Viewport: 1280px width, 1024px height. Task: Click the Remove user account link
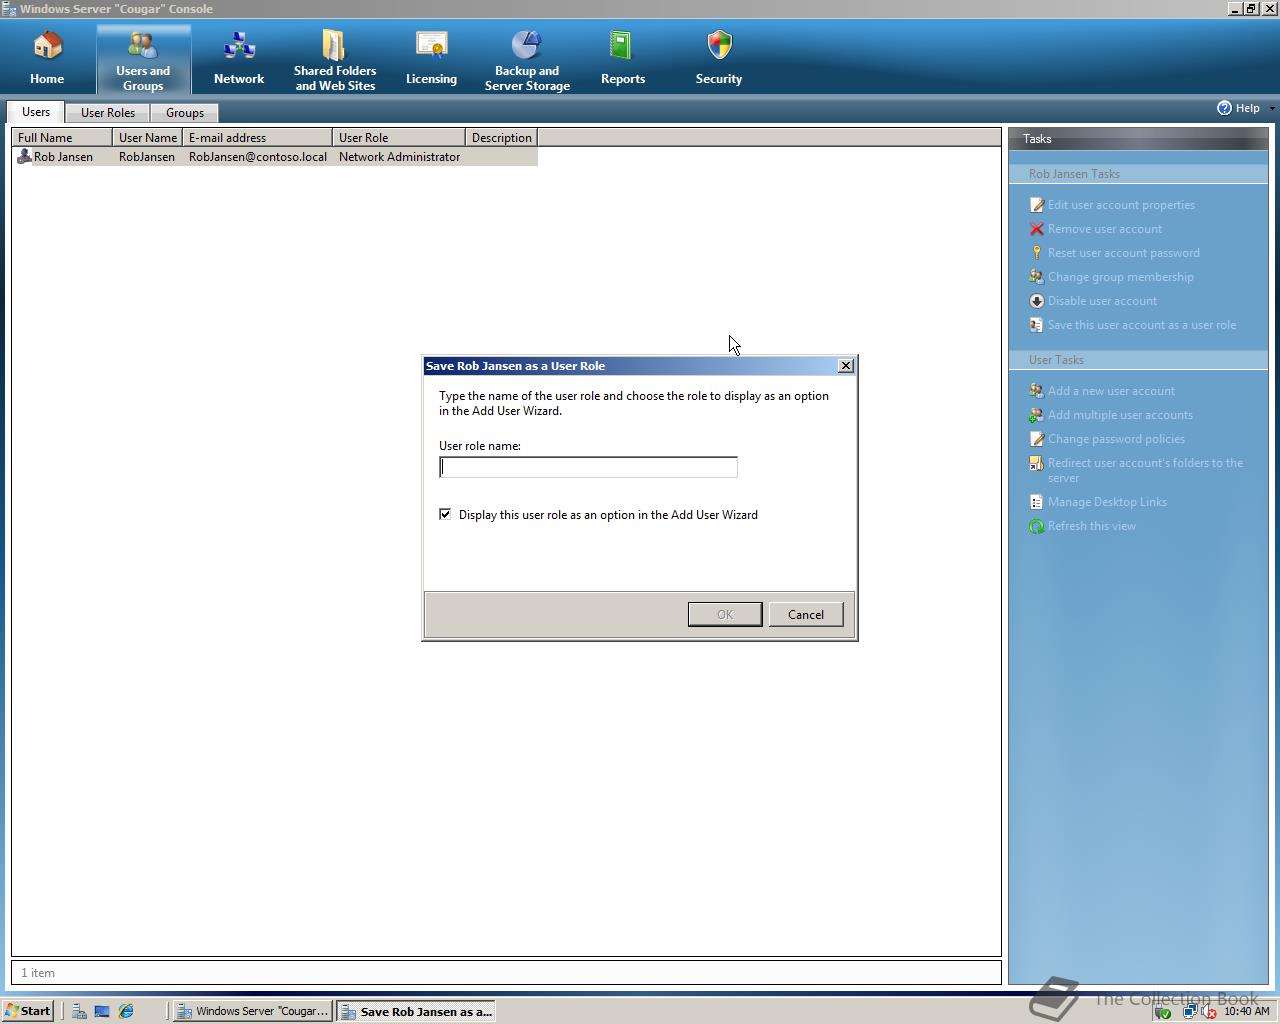pyautogui.click(x=1105, y=229)
